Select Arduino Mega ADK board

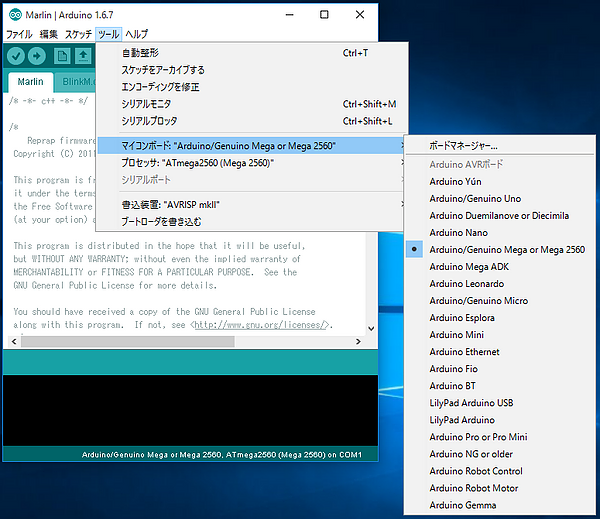tap(500, 267)
